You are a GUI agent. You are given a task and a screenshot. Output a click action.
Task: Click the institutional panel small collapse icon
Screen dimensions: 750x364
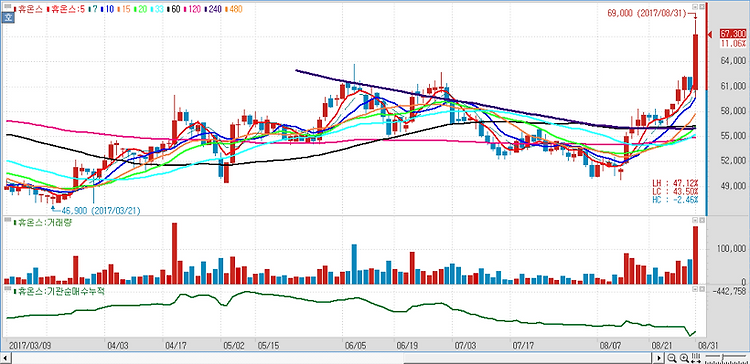click(695, 289)
